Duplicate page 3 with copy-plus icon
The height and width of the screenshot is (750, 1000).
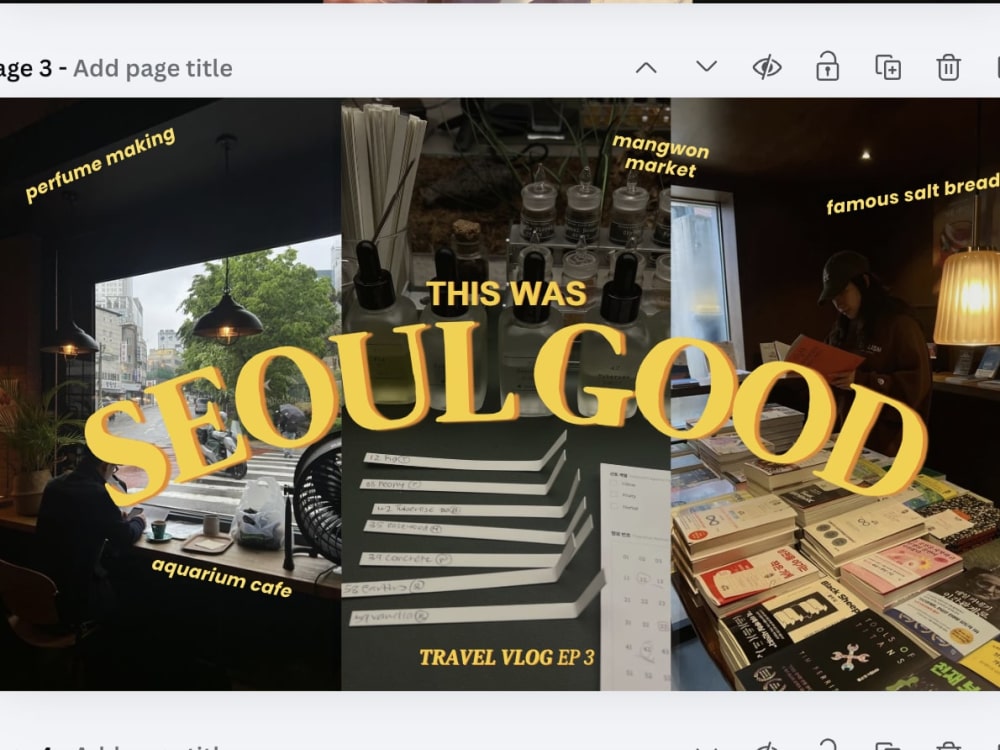(888, 67)
